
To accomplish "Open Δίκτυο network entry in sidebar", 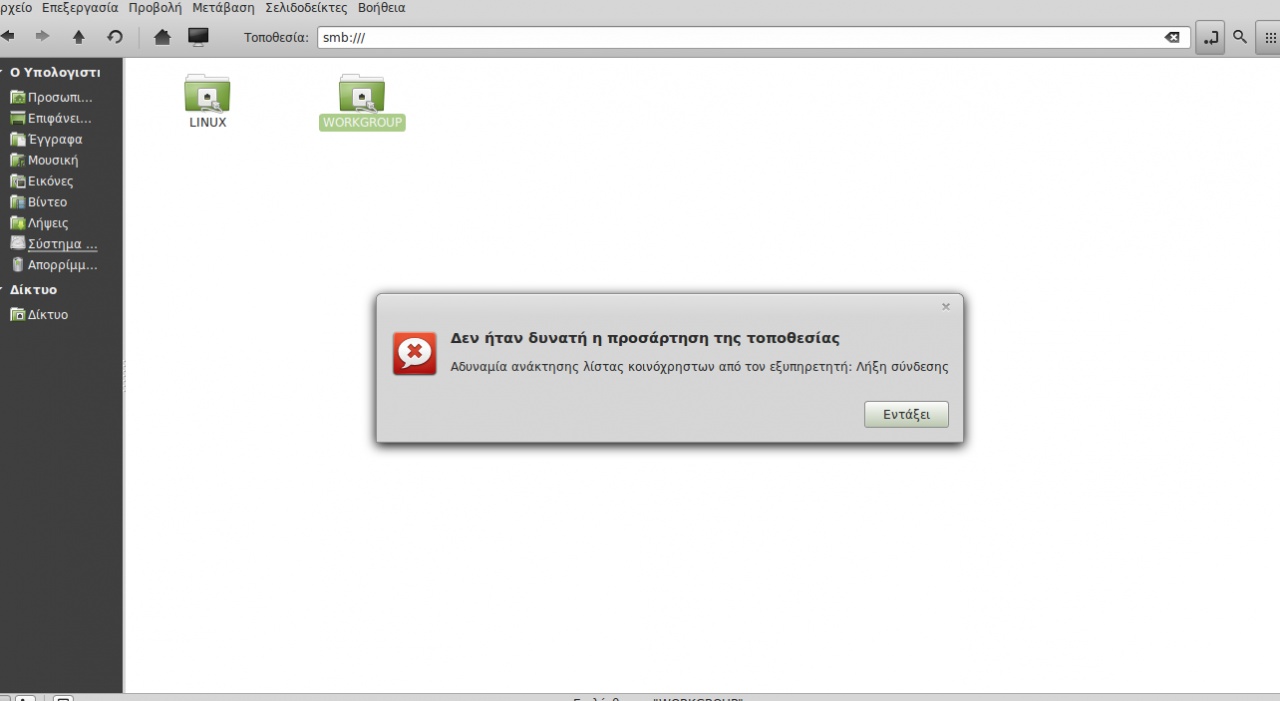I will tap(39, 314).
